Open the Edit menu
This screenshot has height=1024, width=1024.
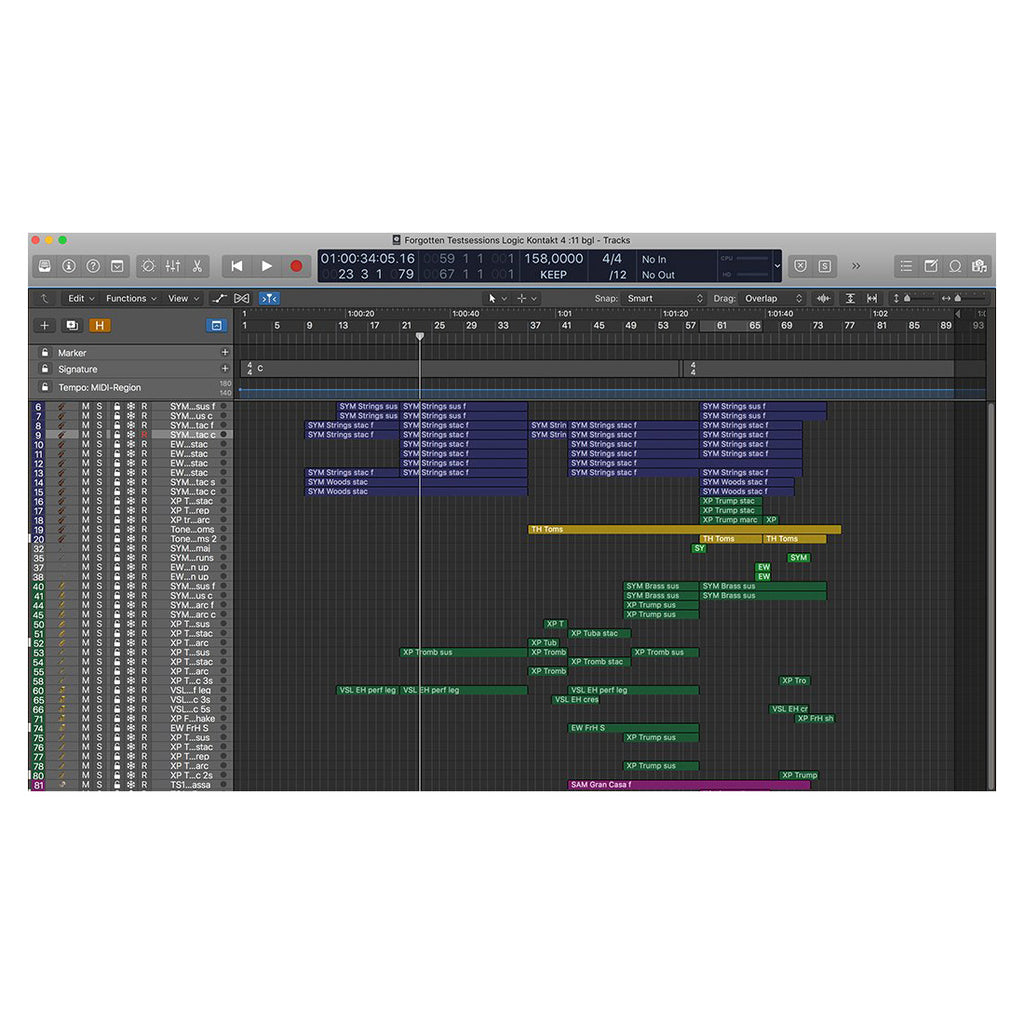tap(81, 298)
